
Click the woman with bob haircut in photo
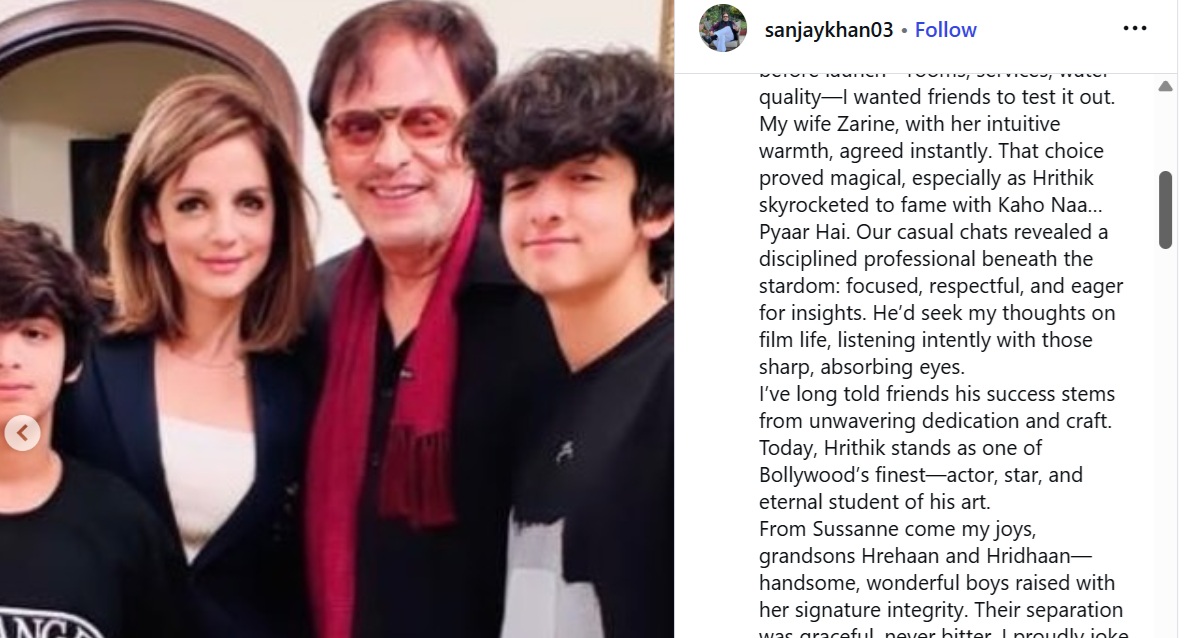(198, 343)
